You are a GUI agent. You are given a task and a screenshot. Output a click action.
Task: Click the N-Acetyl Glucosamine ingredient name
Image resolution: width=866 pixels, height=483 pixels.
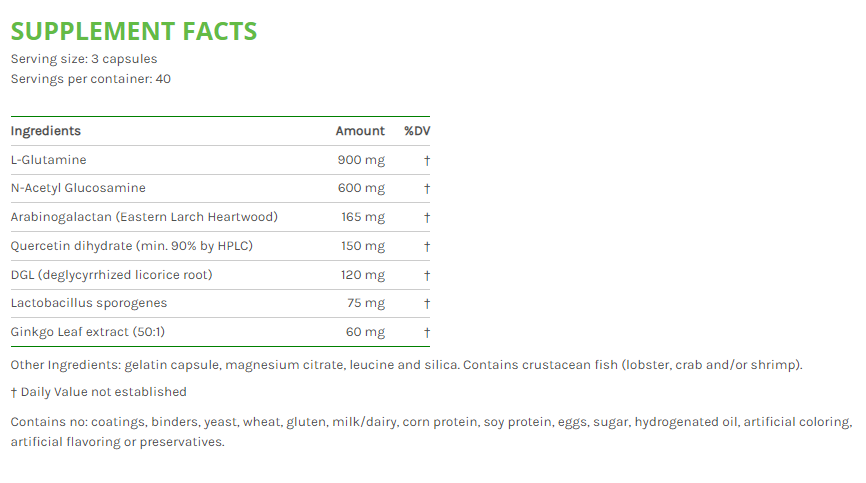pyautogui.click(x=78, y=188)
